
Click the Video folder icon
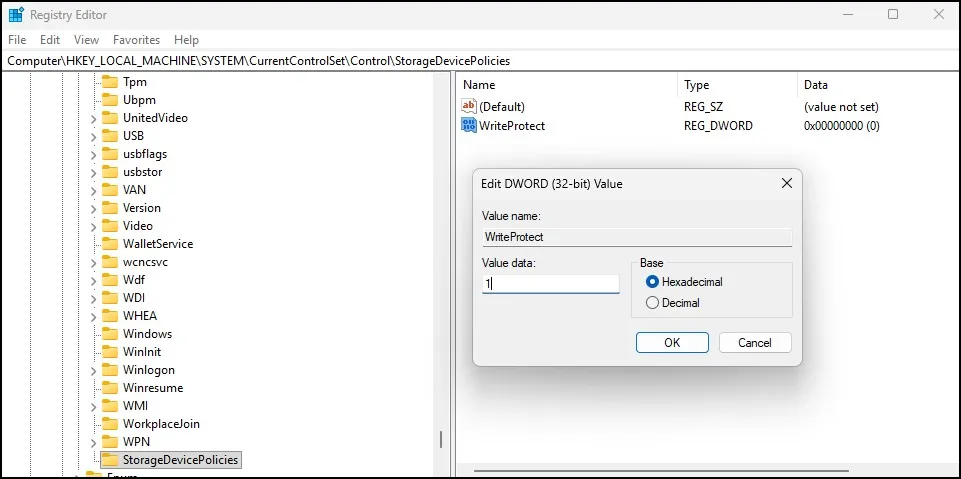tap(110, 225)
